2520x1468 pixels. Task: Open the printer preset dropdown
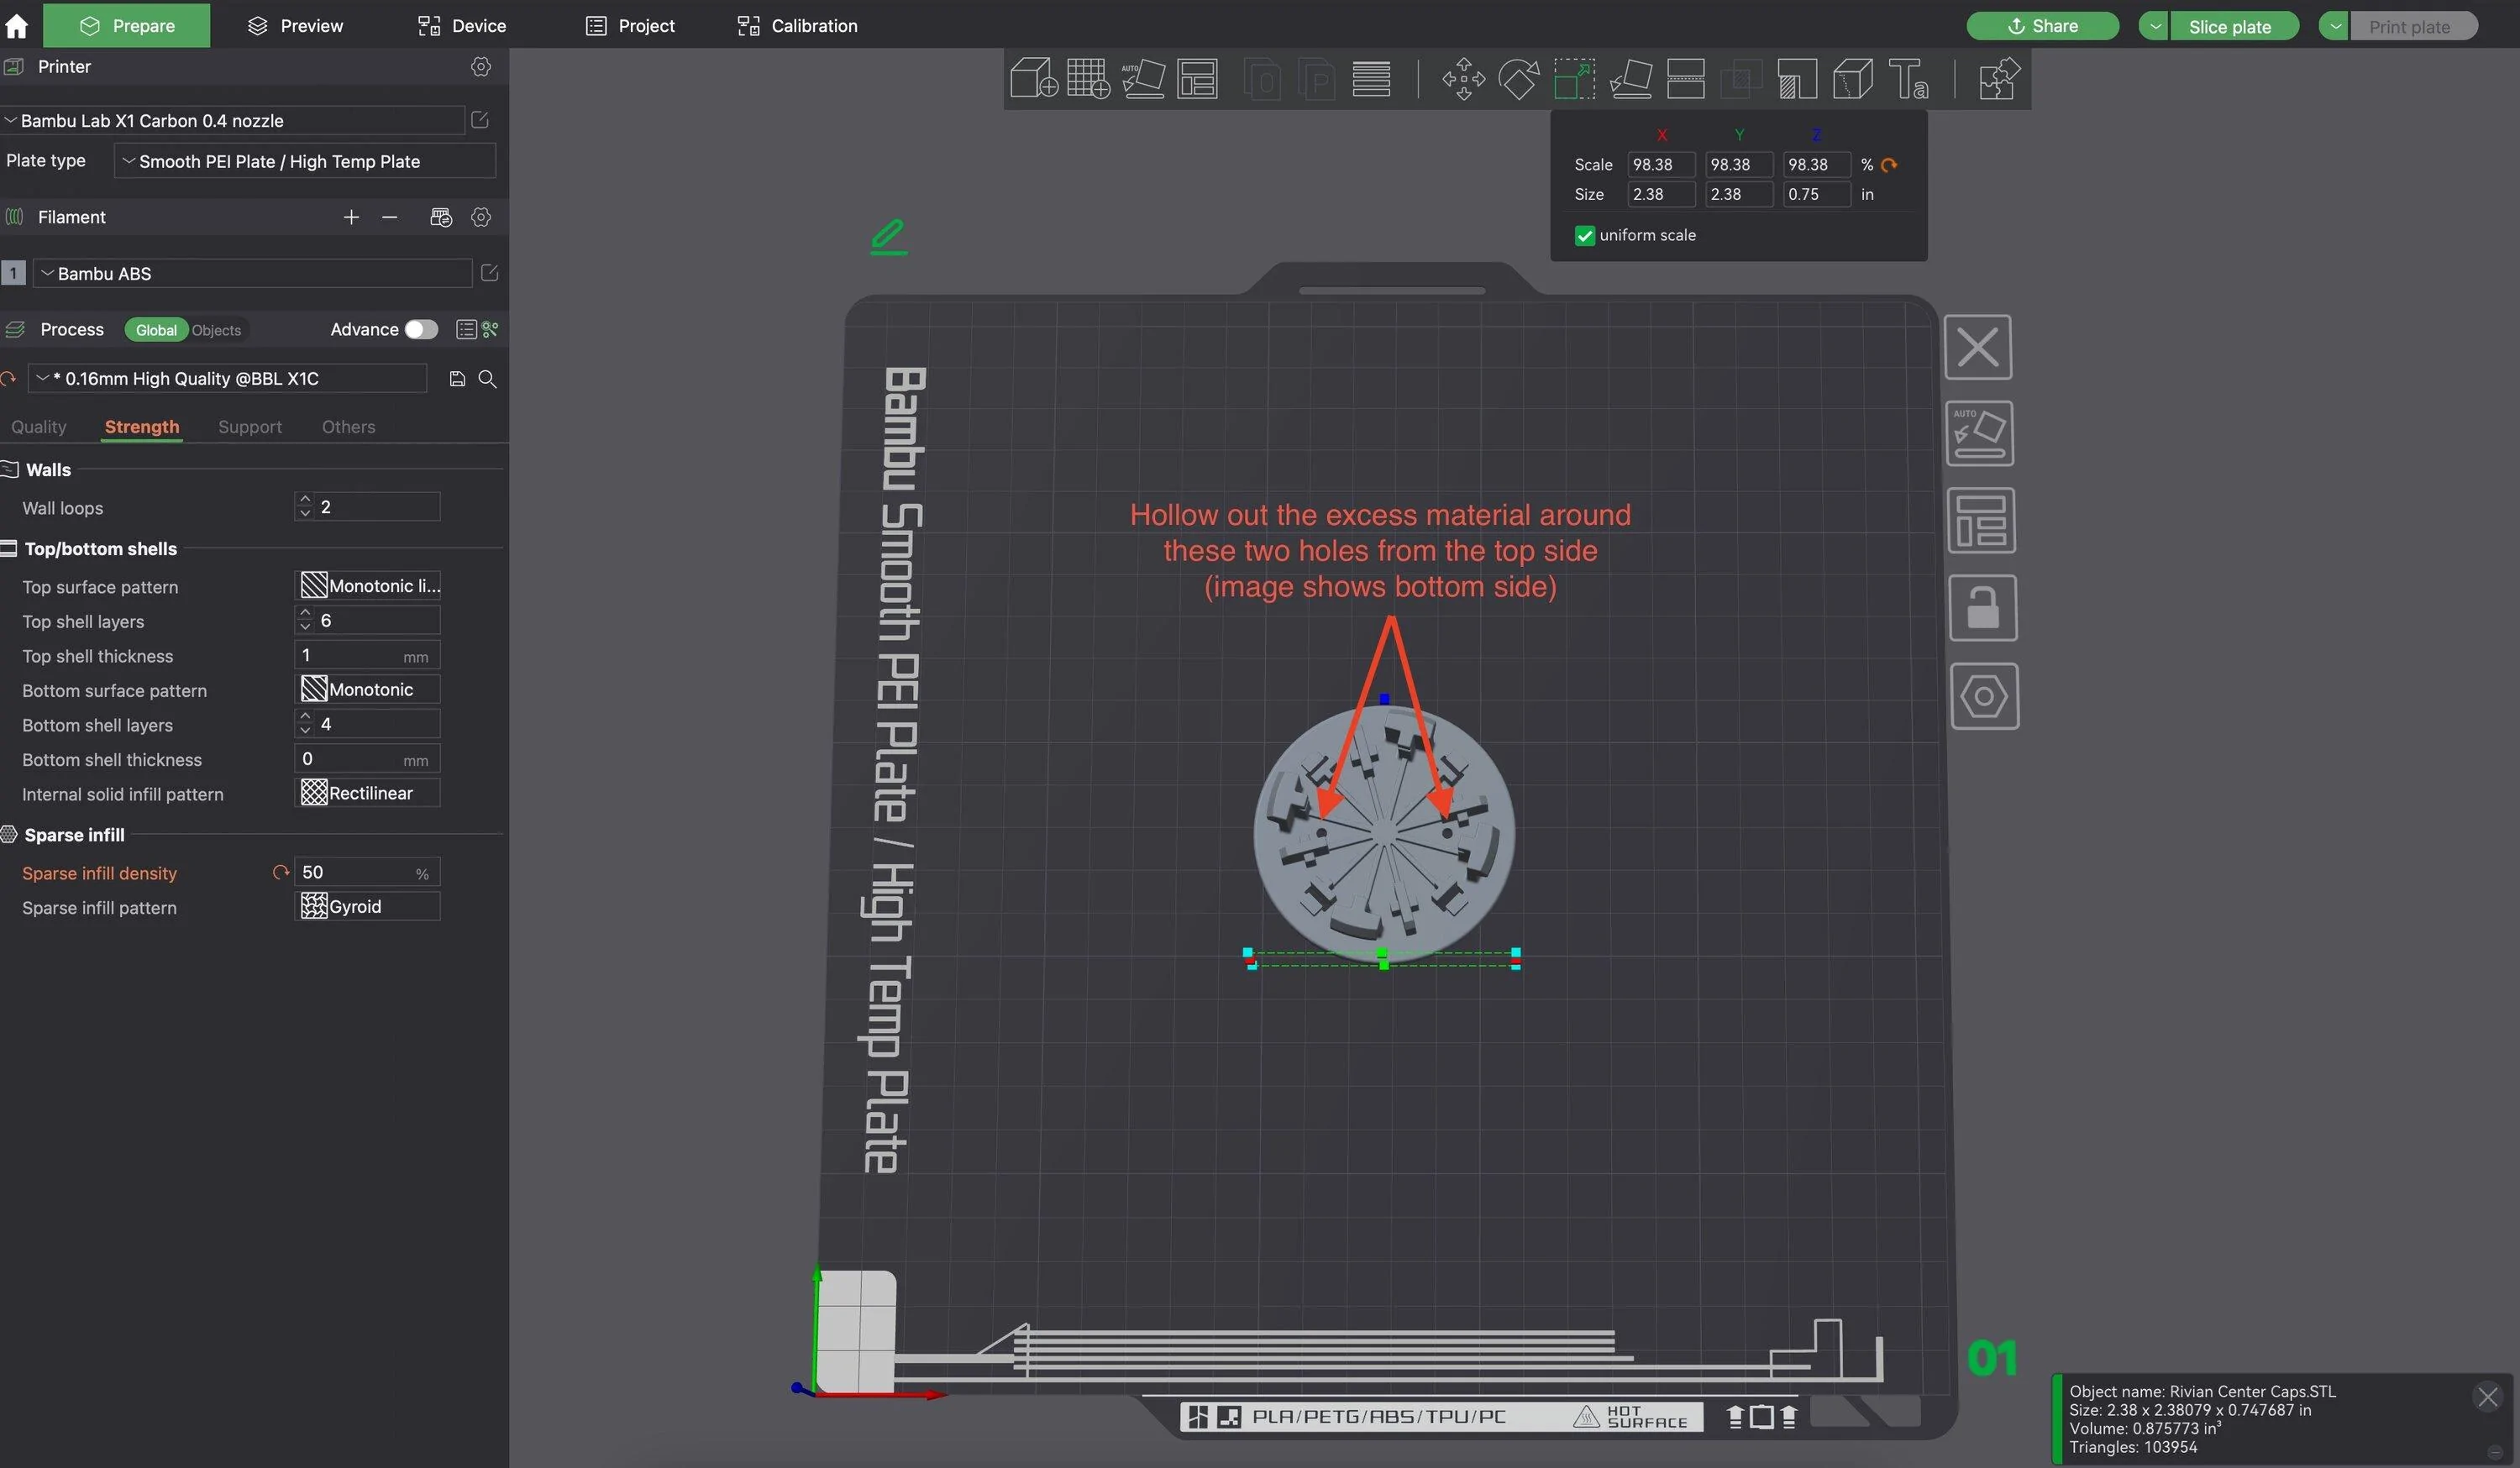[233, 120]
